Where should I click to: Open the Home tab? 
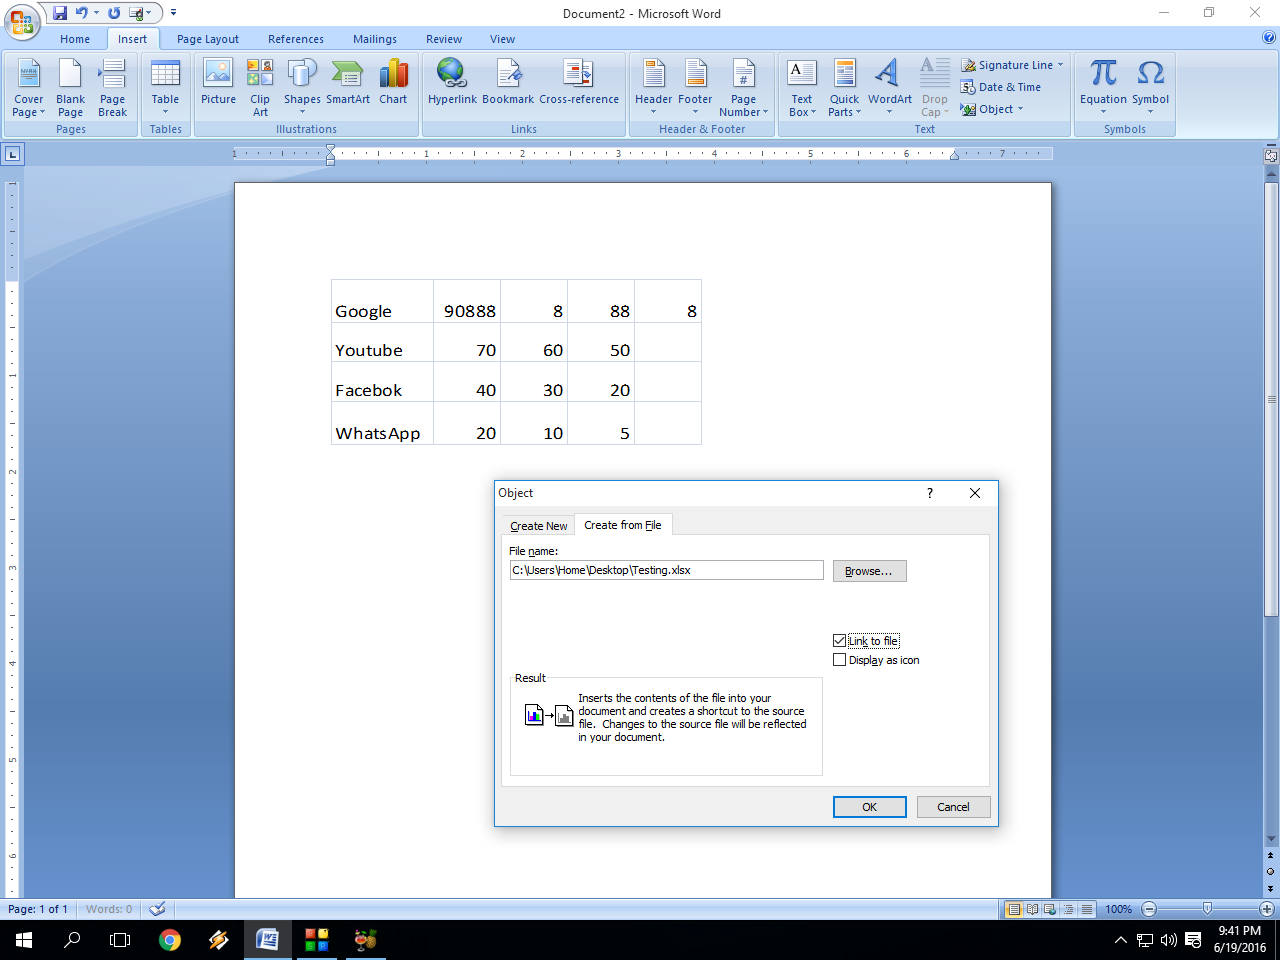click(x=75, y=39)
